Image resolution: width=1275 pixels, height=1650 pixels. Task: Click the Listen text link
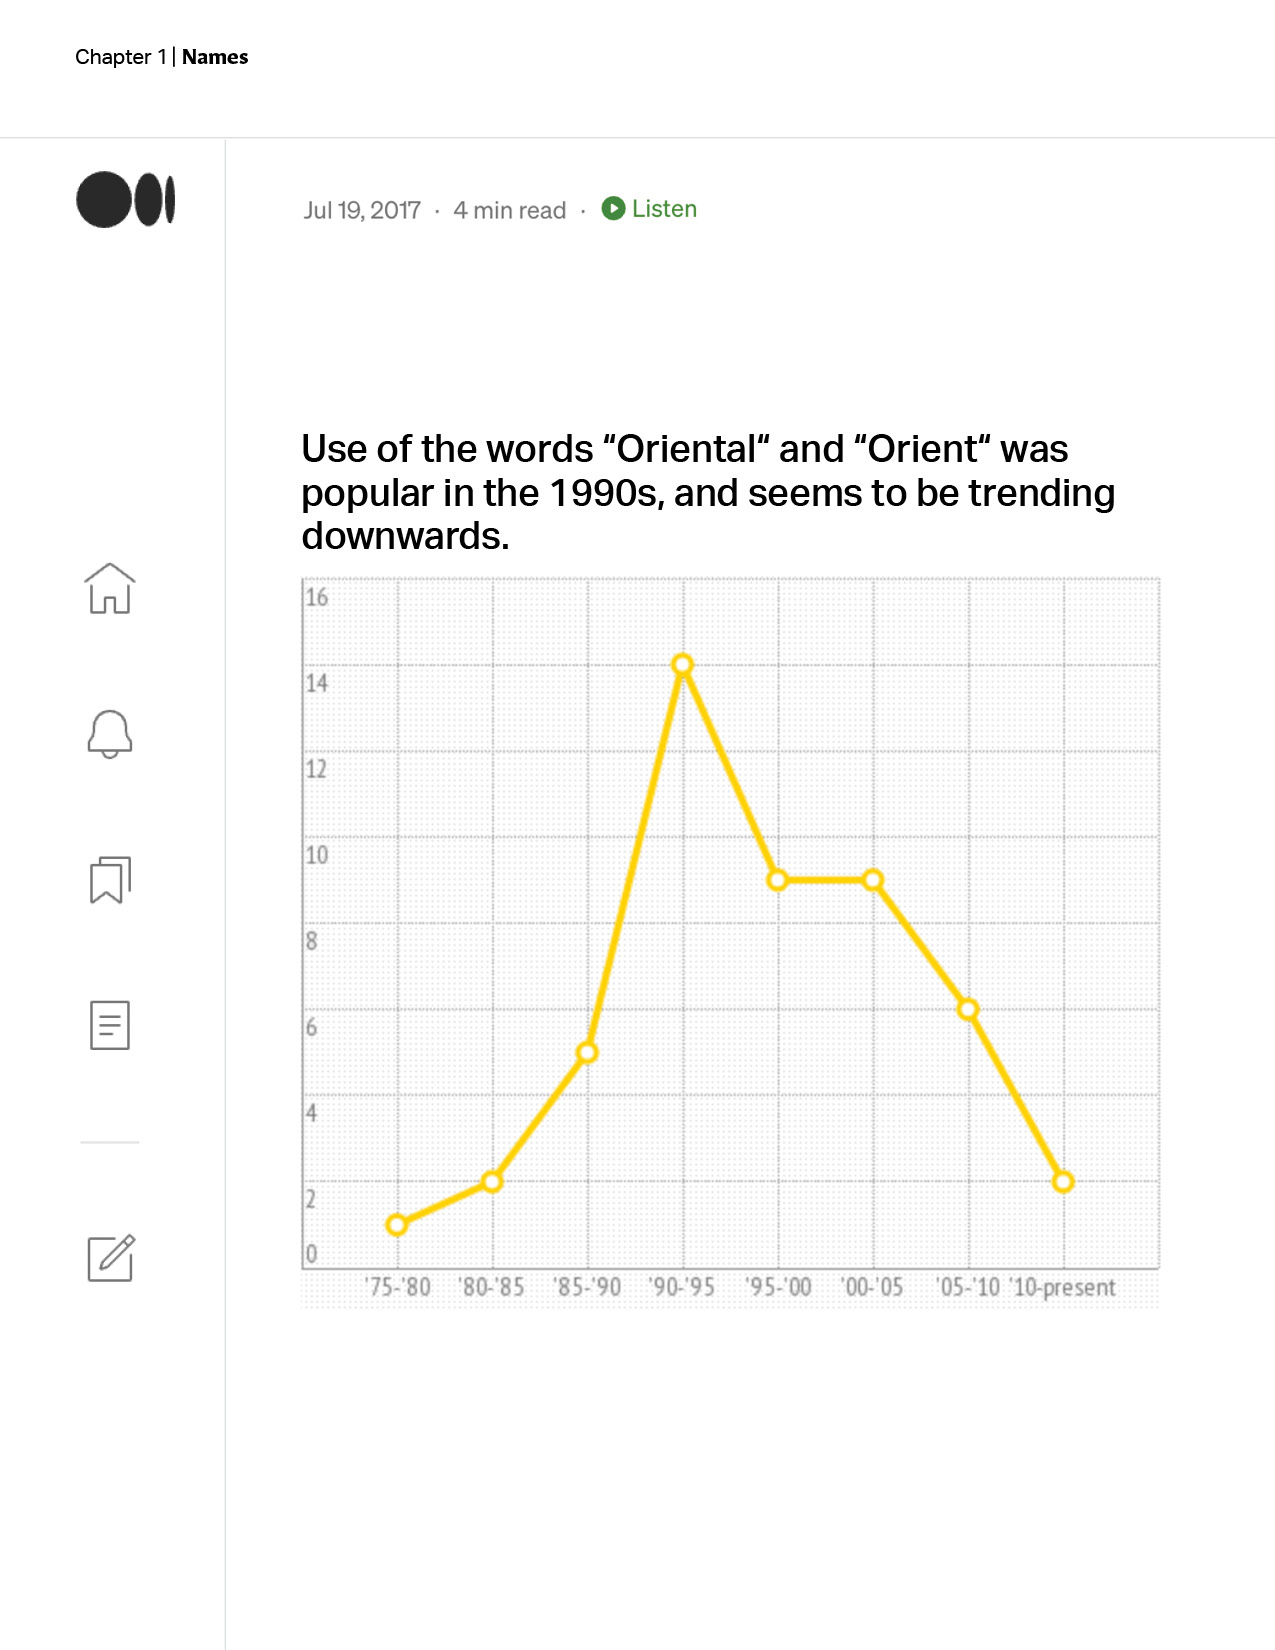point(664,209)
